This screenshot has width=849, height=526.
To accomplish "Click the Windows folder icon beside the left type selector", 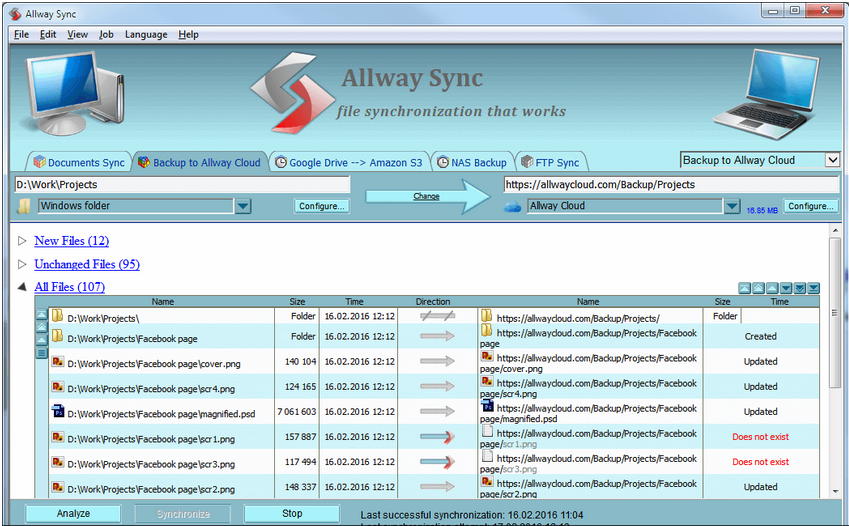I will pyautogui.click(x=24, y=206).
